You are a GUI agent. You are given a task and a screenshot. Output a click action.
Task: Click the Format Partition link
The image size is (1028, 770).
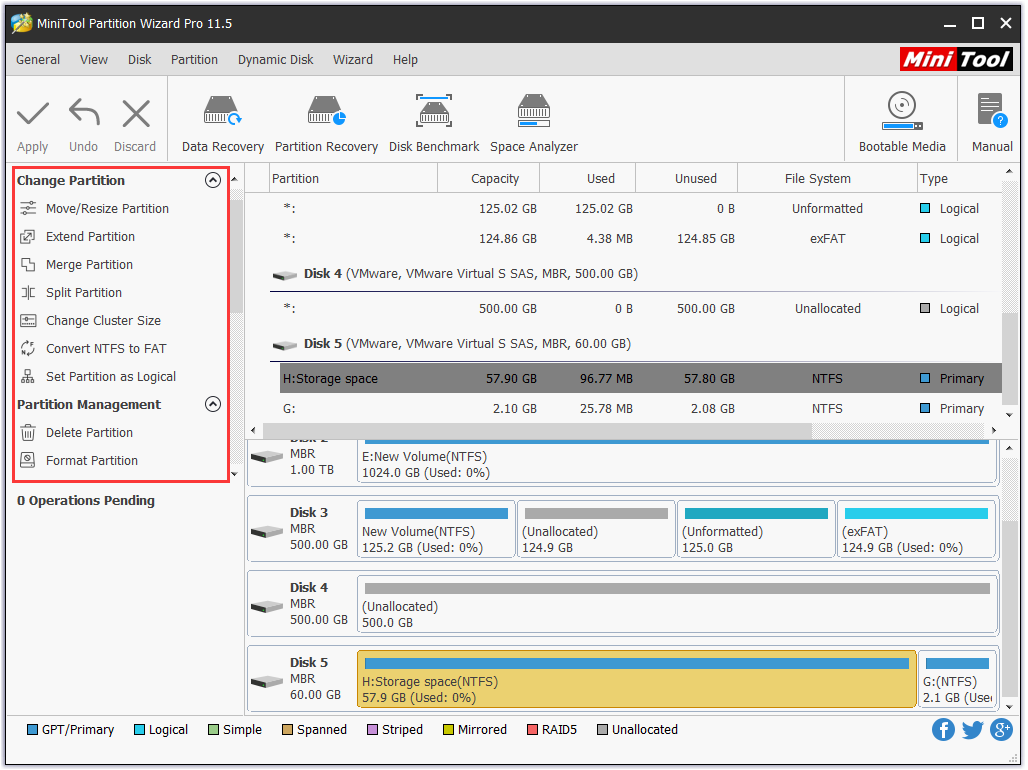point(92,460)
